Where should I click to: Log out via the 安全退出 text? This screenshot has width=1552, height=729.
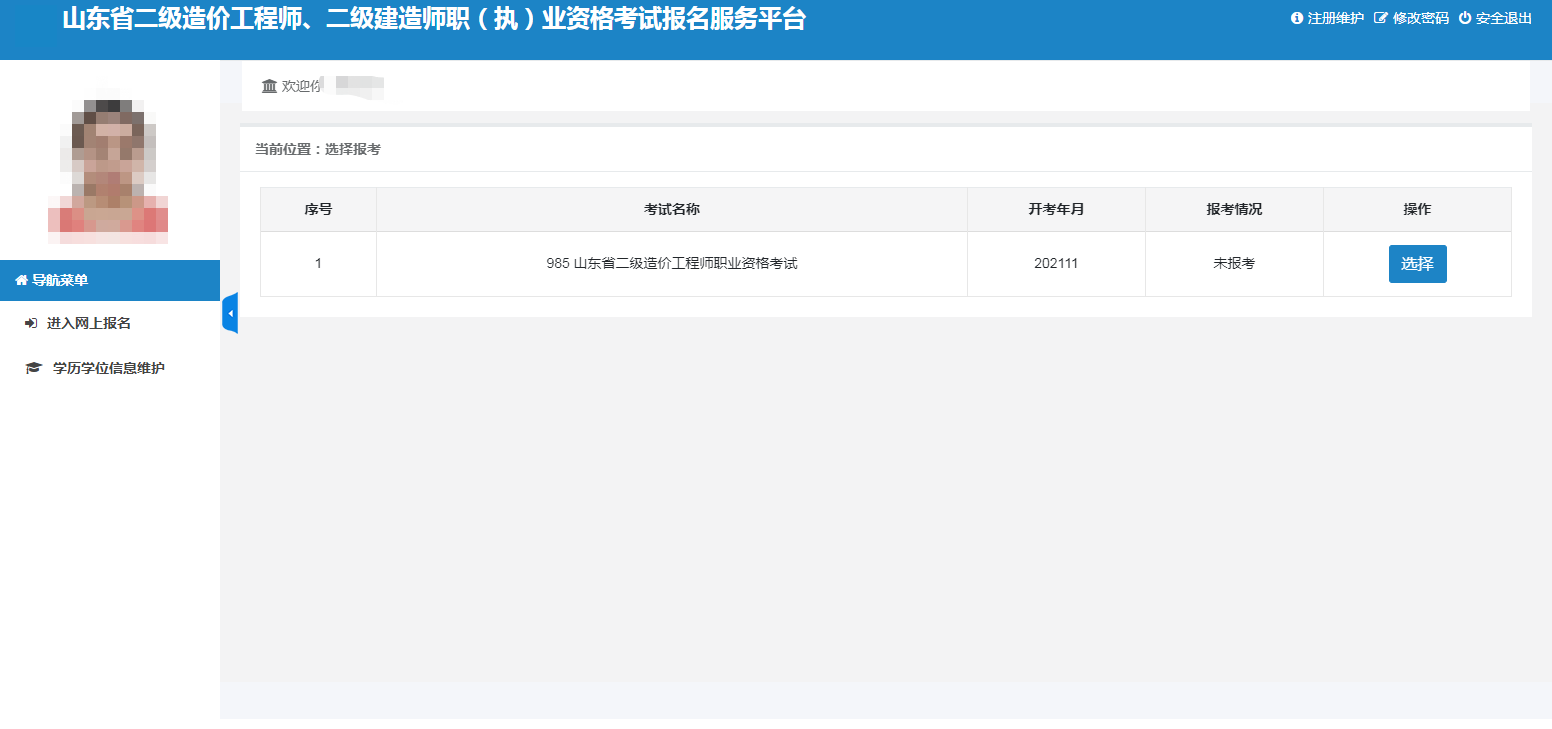pos(1504,18)
